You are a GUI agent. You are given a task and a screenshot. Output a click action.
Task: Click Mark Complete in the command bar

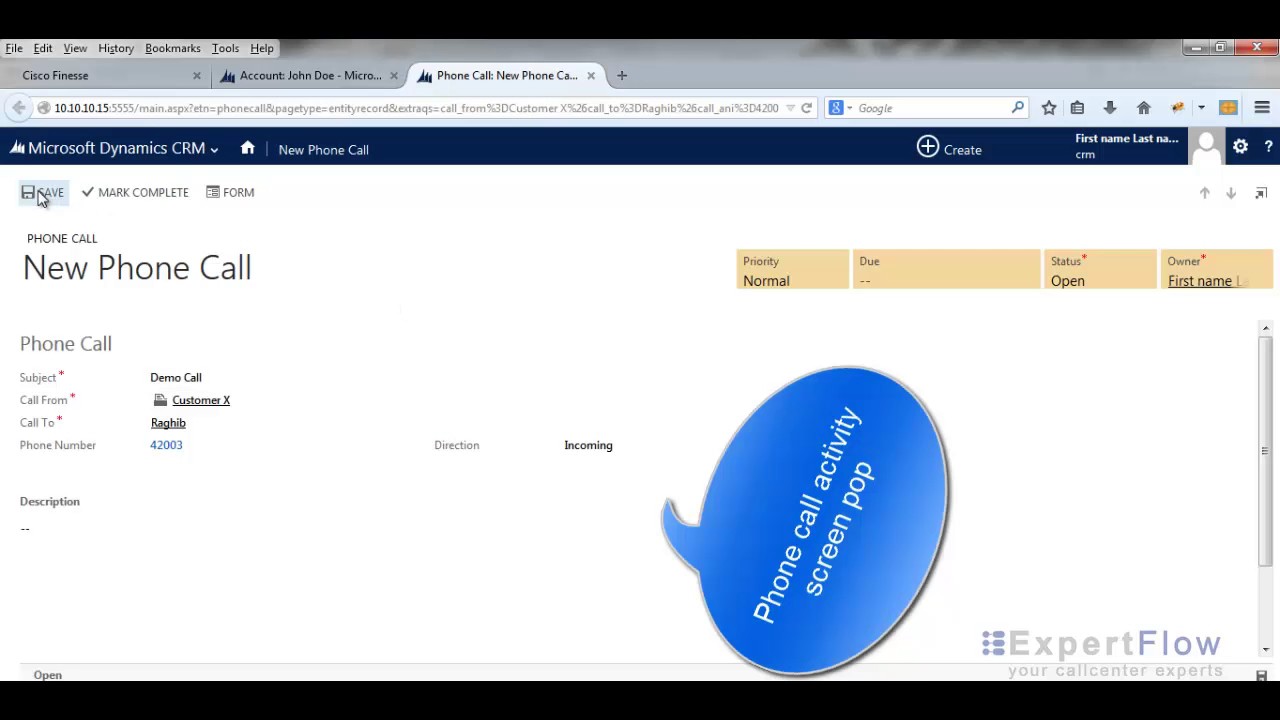pyautogui.click(x=135, y=192)
